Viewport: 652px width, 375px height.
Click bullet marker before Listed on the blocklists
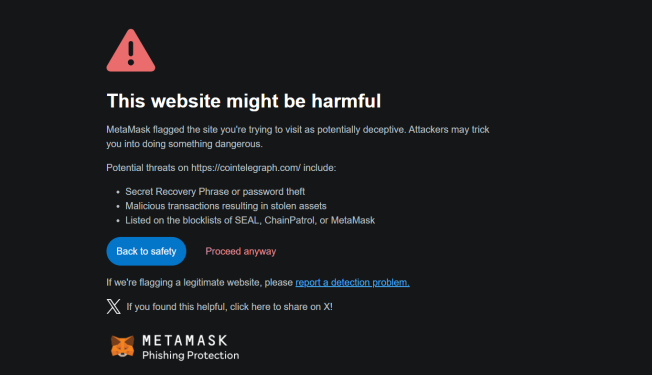coord(118,221)
